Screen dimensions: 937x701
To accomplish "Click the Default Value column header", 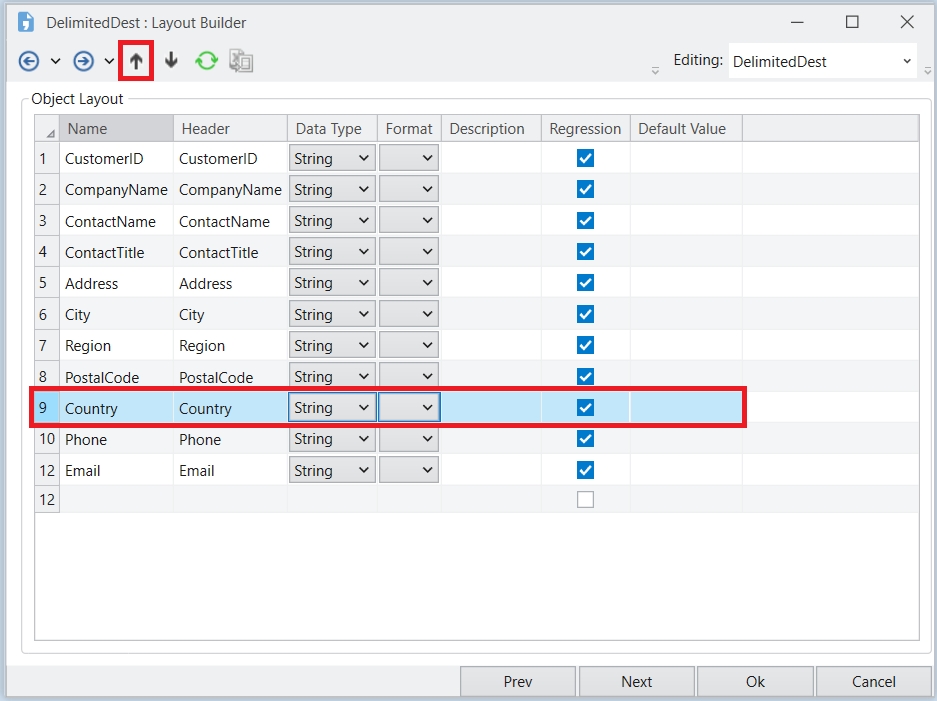I will click(685, 129).
